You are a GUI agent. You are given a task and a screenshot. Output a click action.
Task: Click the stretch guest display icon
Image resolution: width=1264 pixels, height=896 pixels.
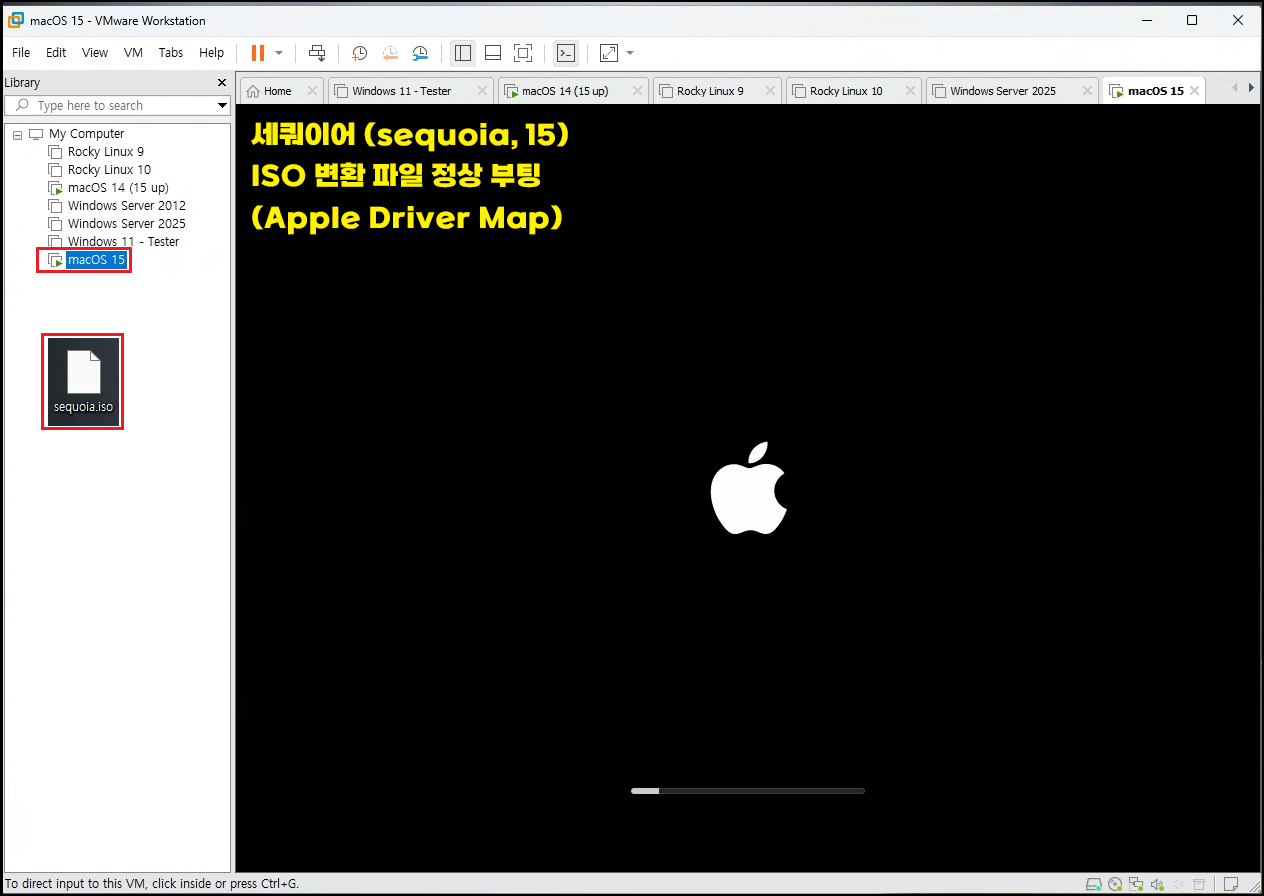608,53
